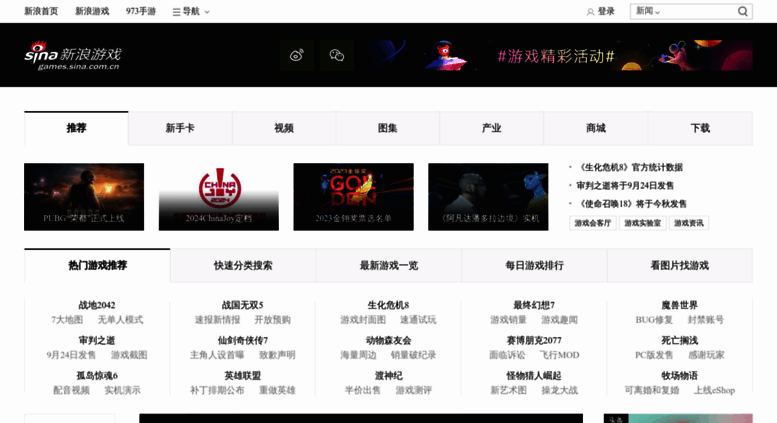Switch to the 商城 tab
The image size is (777, 423).
click(x=596, y=128)
